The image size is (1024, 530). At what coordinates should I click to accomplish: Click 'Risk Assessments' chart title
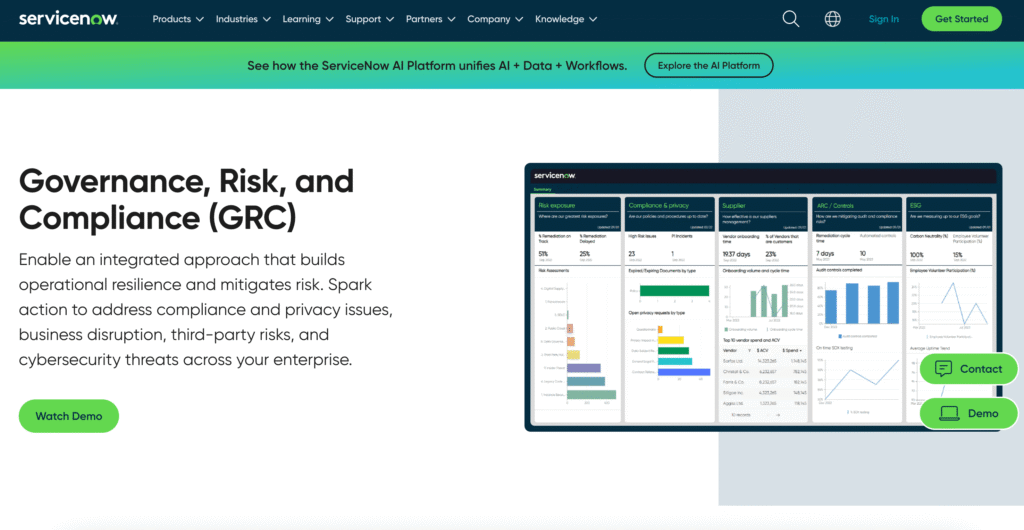(554, 270)
